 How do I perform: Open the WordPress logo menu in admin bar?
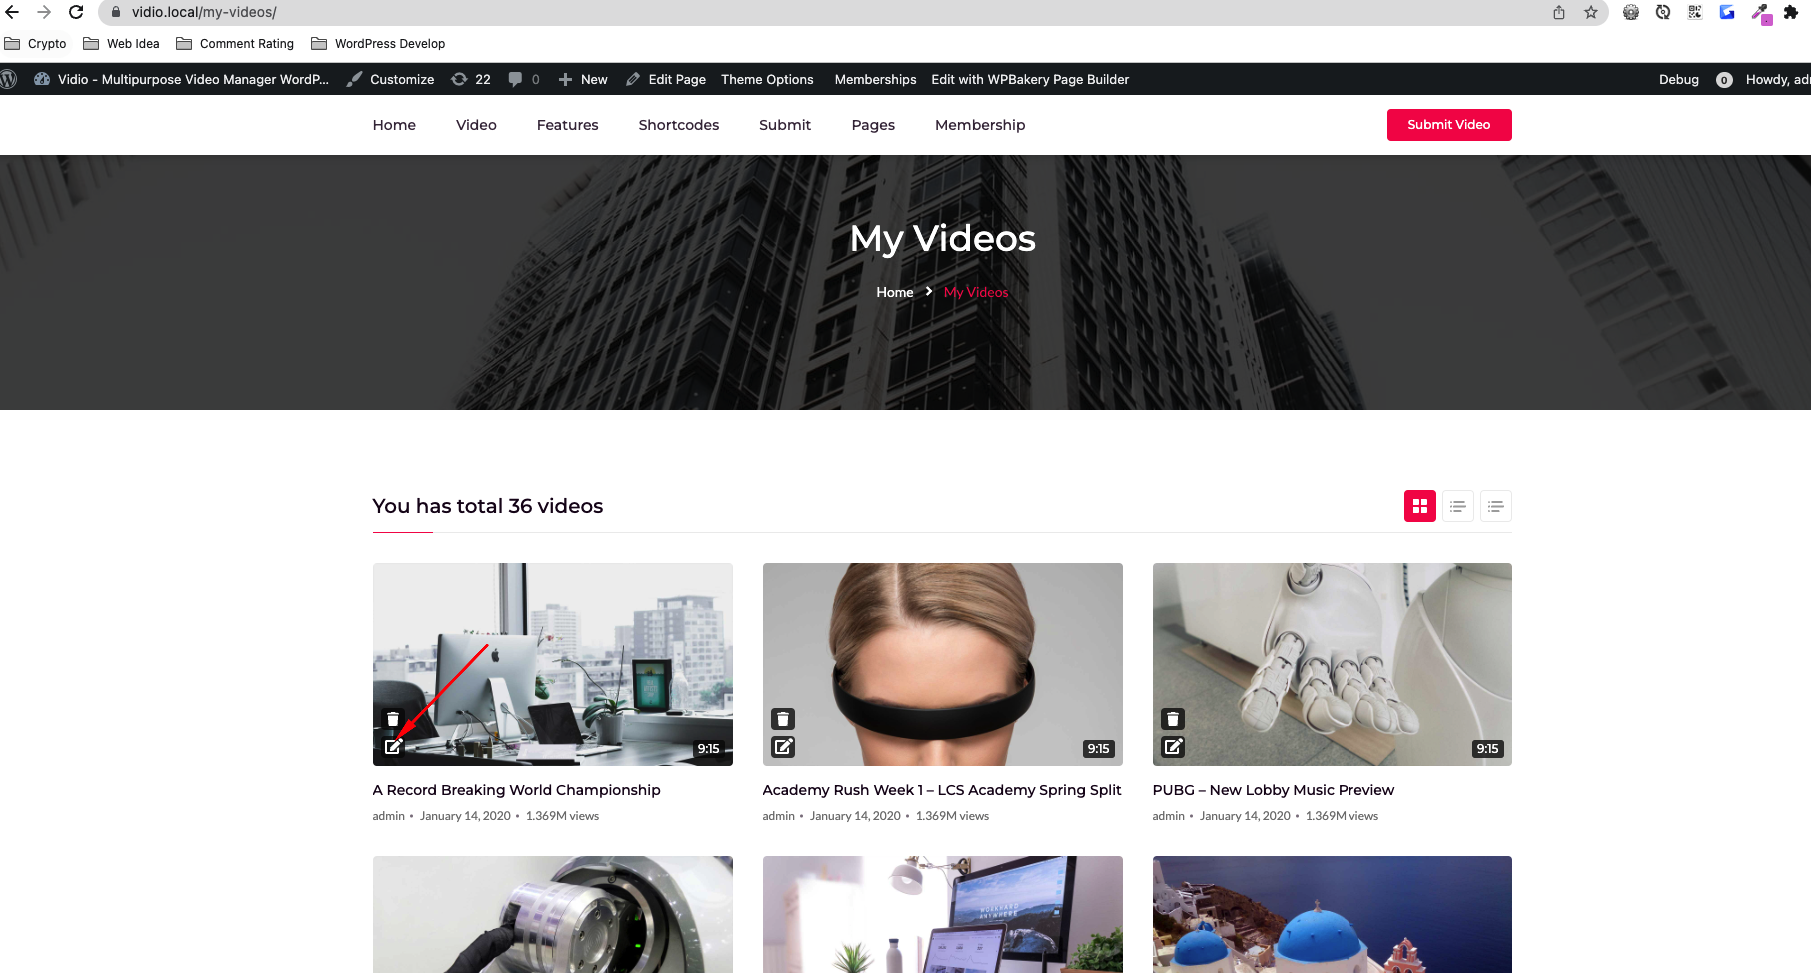pos(9,79)
